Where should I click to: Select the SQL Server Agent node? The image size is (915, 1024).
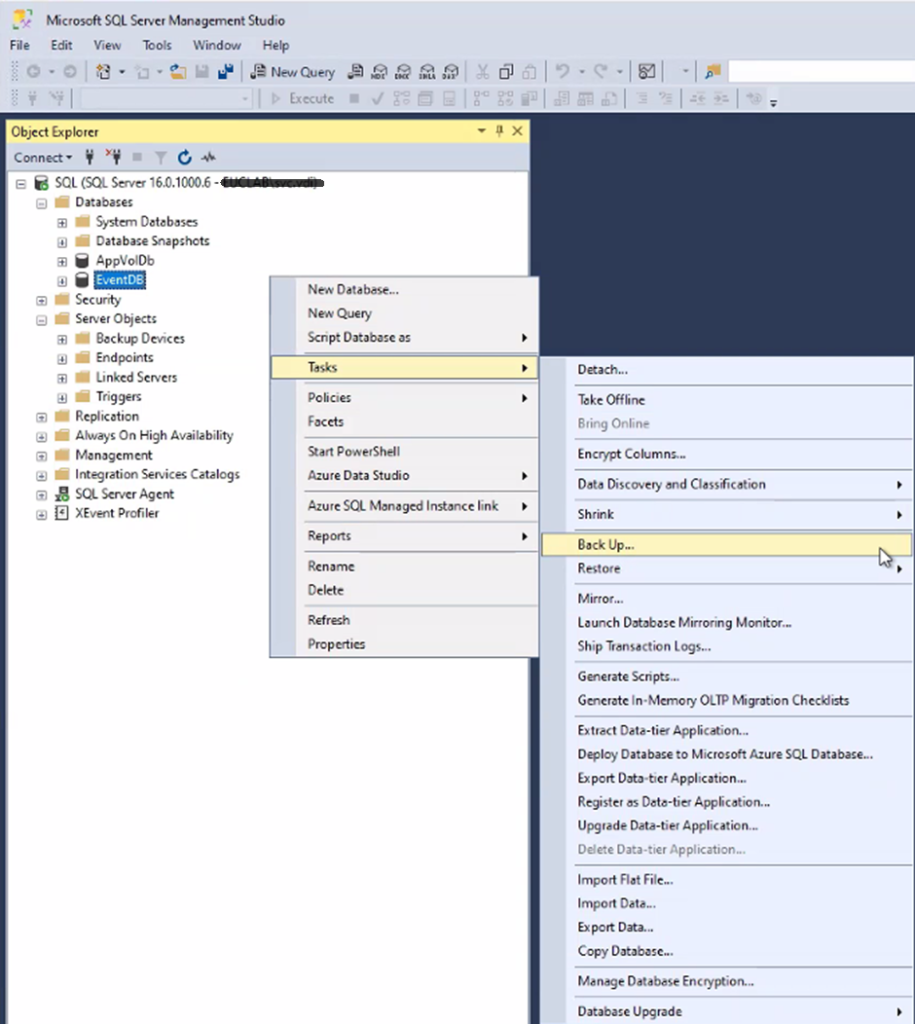pos(124,494)
